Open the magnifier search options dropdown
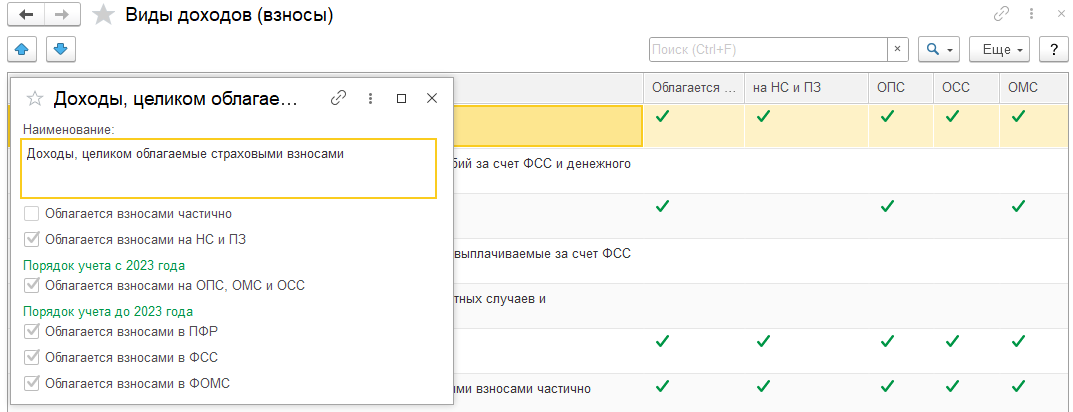1073x412 pixels. (939, 49)
